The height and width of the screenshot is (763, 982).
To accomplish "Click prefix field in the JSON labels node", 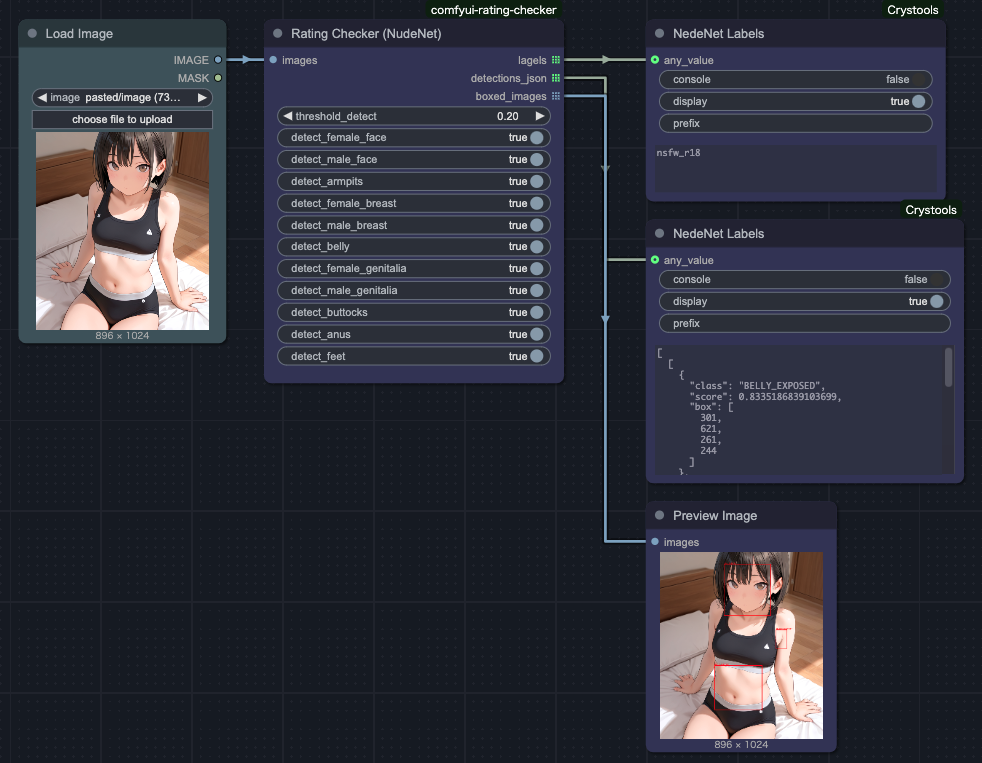I will tap(805, 323).
